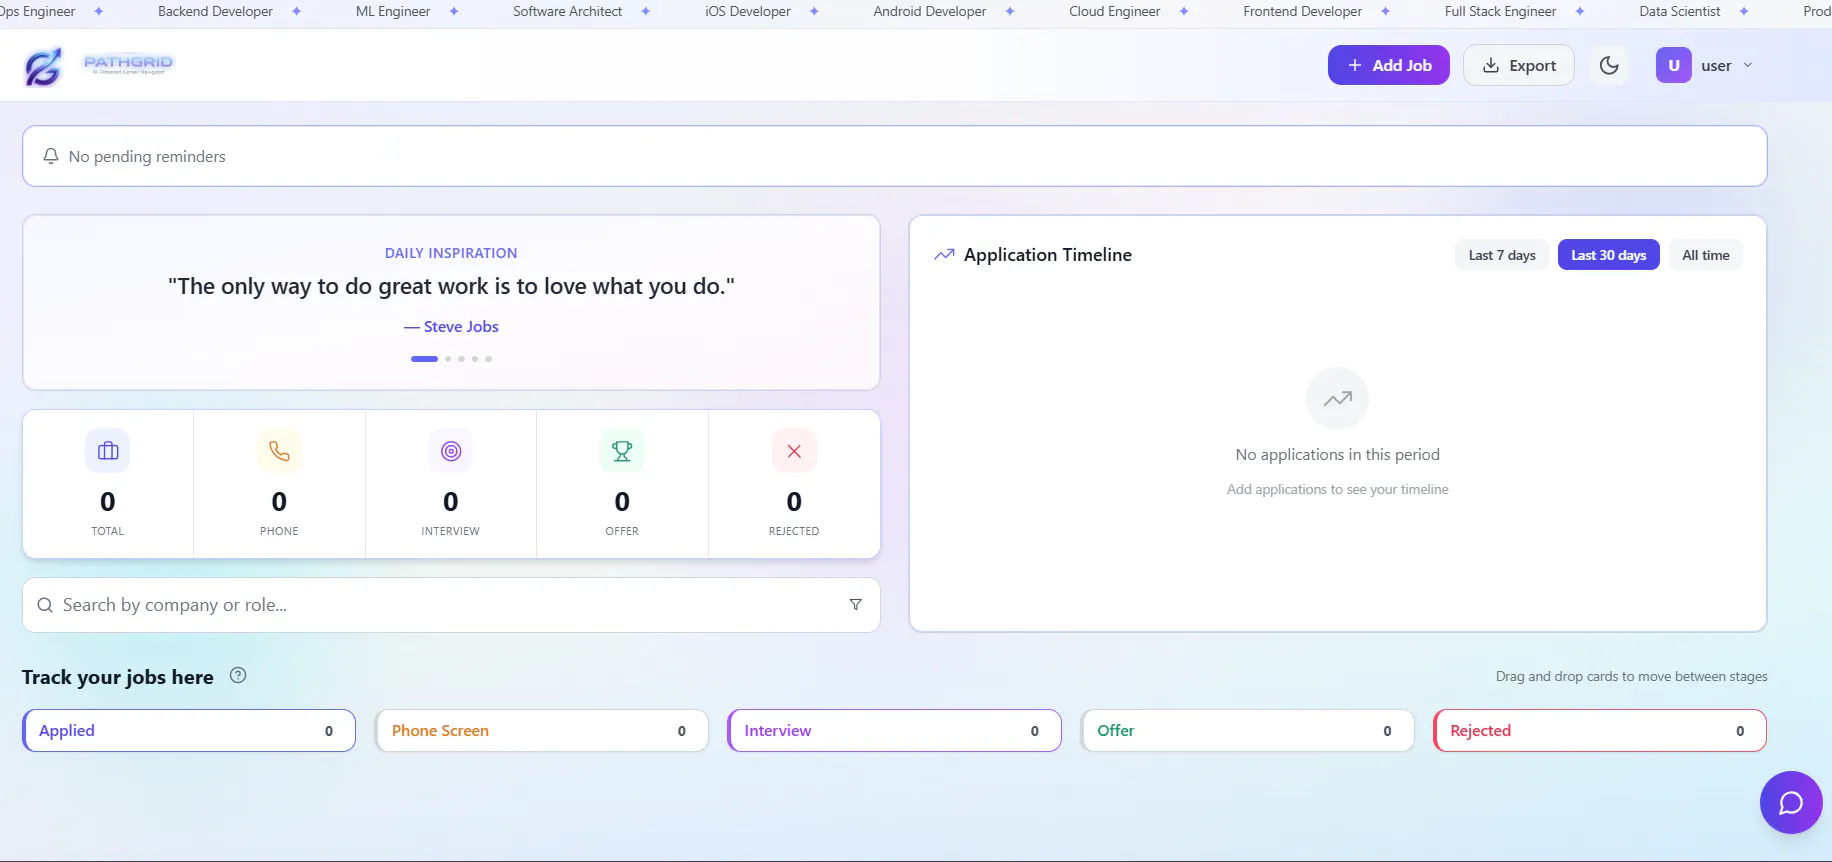
Task: Click the Phone Screen stage header
Action: click(x=542, y=731)
